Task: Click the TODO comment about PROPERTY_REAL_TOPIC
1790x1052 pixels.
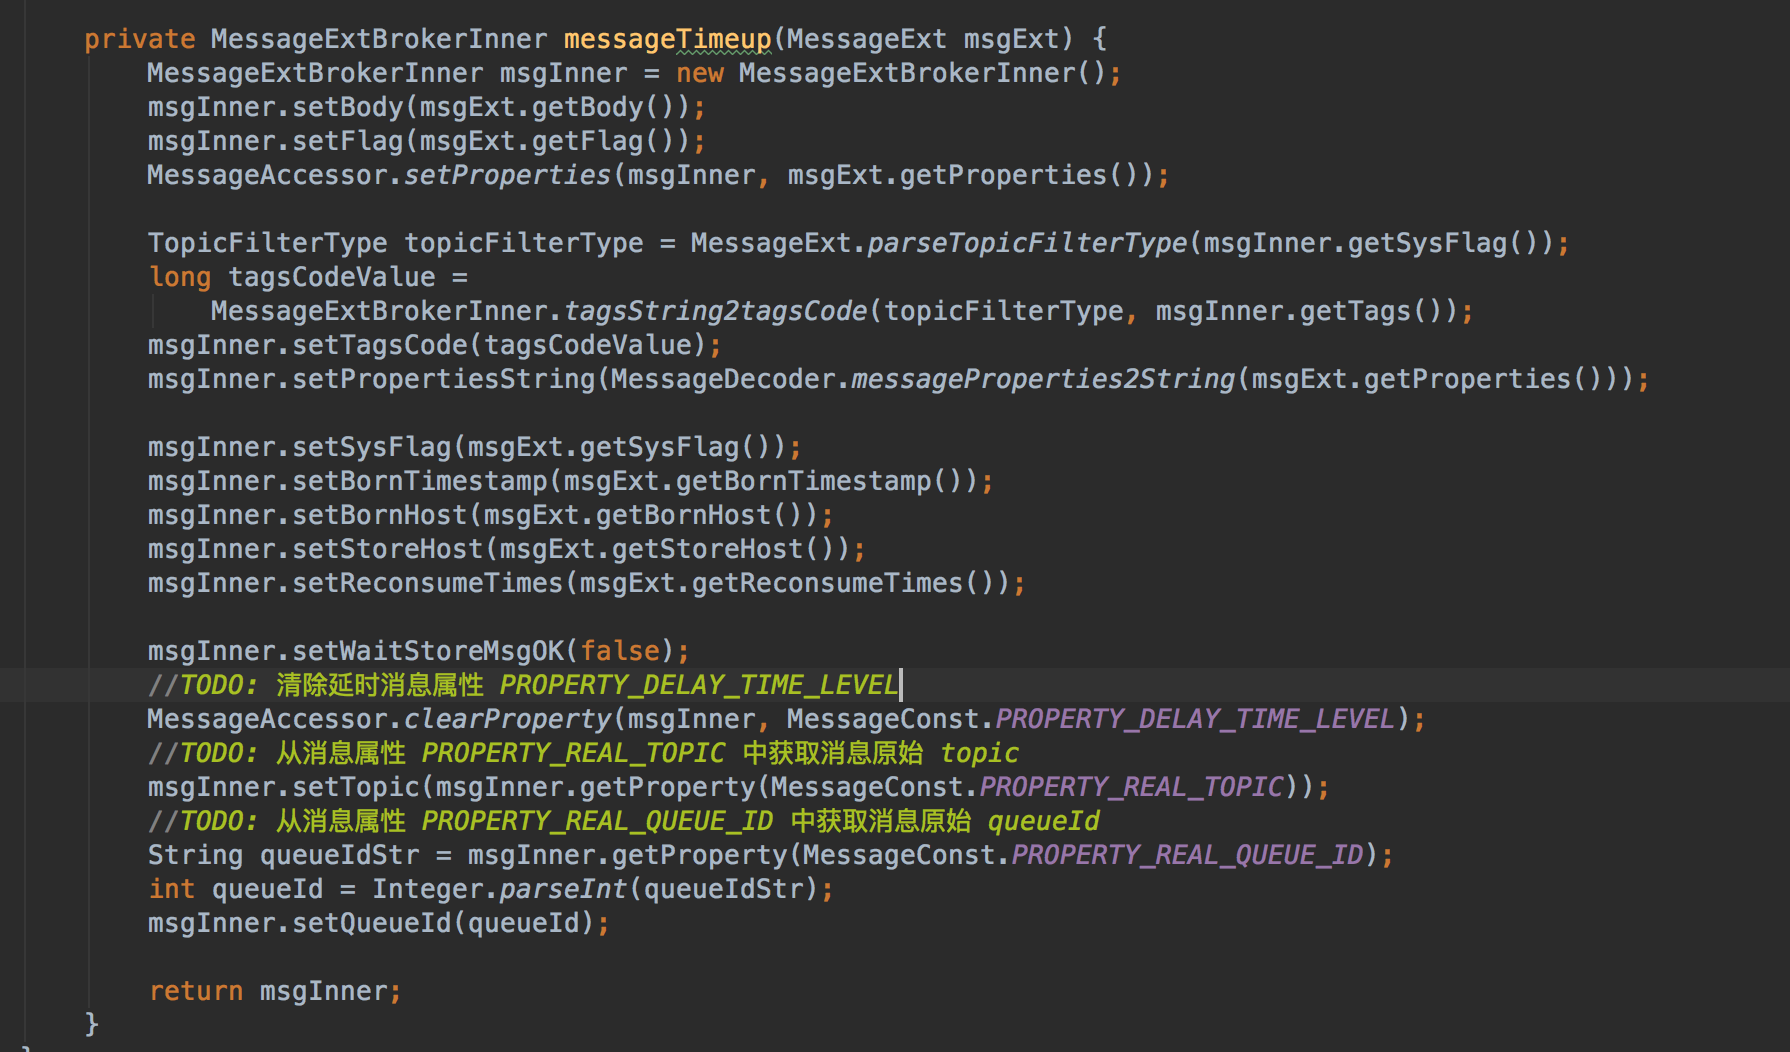Action: 583,753
